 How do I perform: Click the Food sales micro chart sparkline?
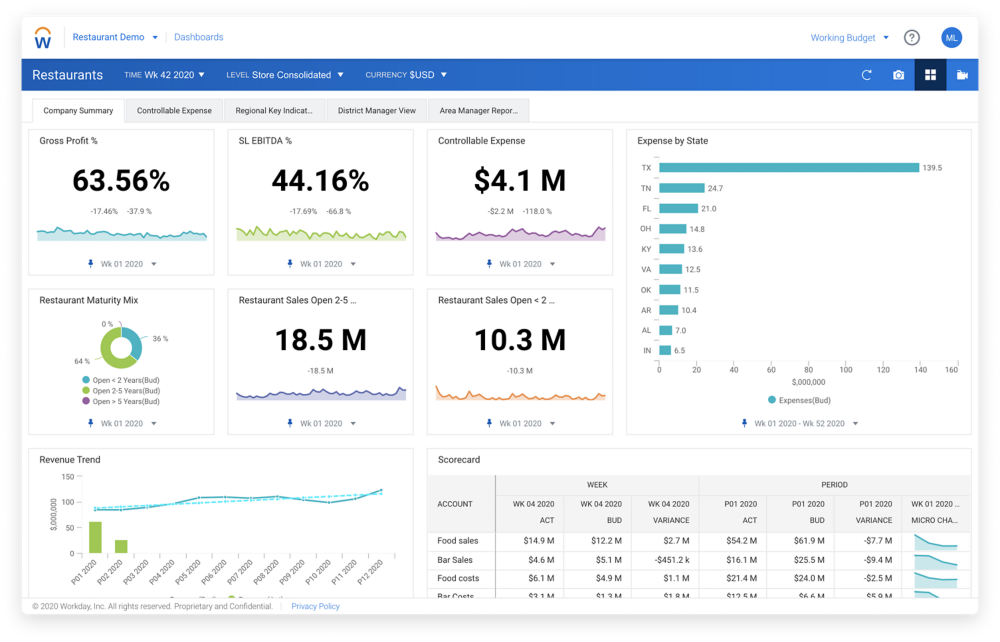point(936,541)
